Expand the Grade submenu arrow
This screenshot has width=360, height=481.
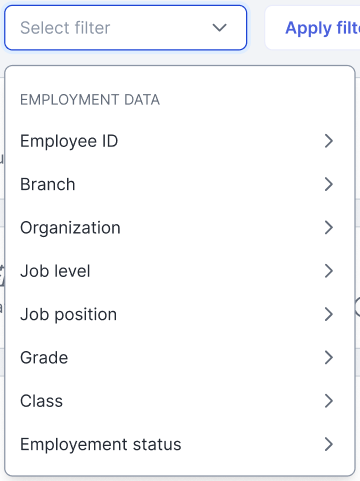[x=329, y=358]
